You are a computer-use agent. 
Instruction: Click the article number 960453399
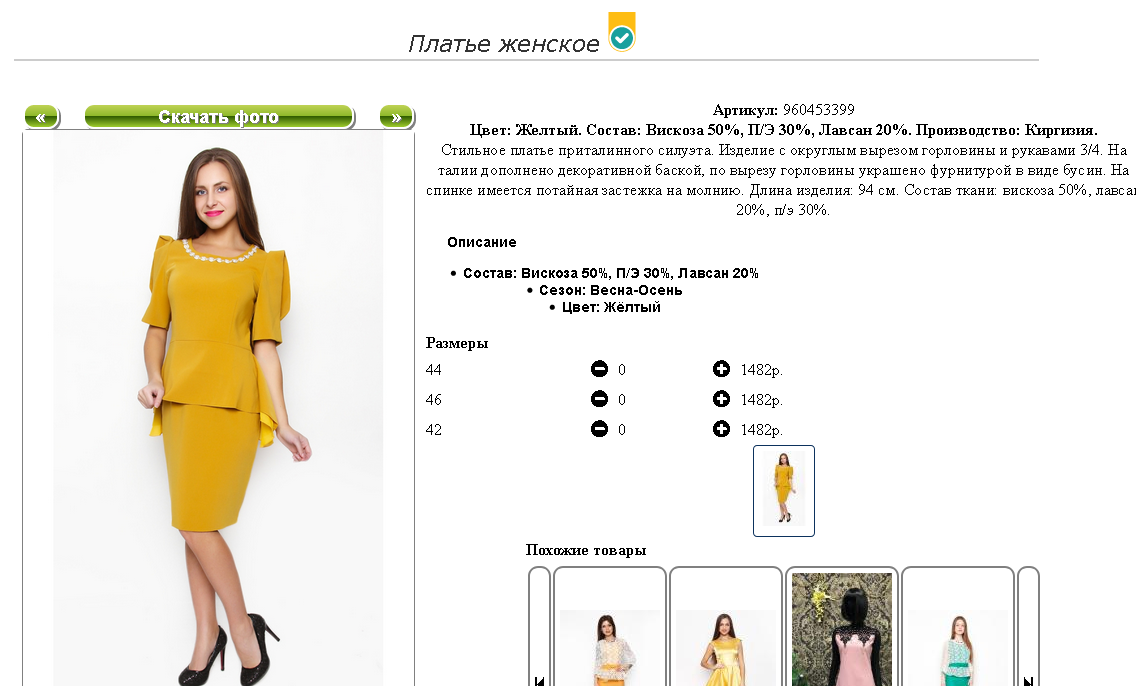pyautogui.click(x=819, y=110)
